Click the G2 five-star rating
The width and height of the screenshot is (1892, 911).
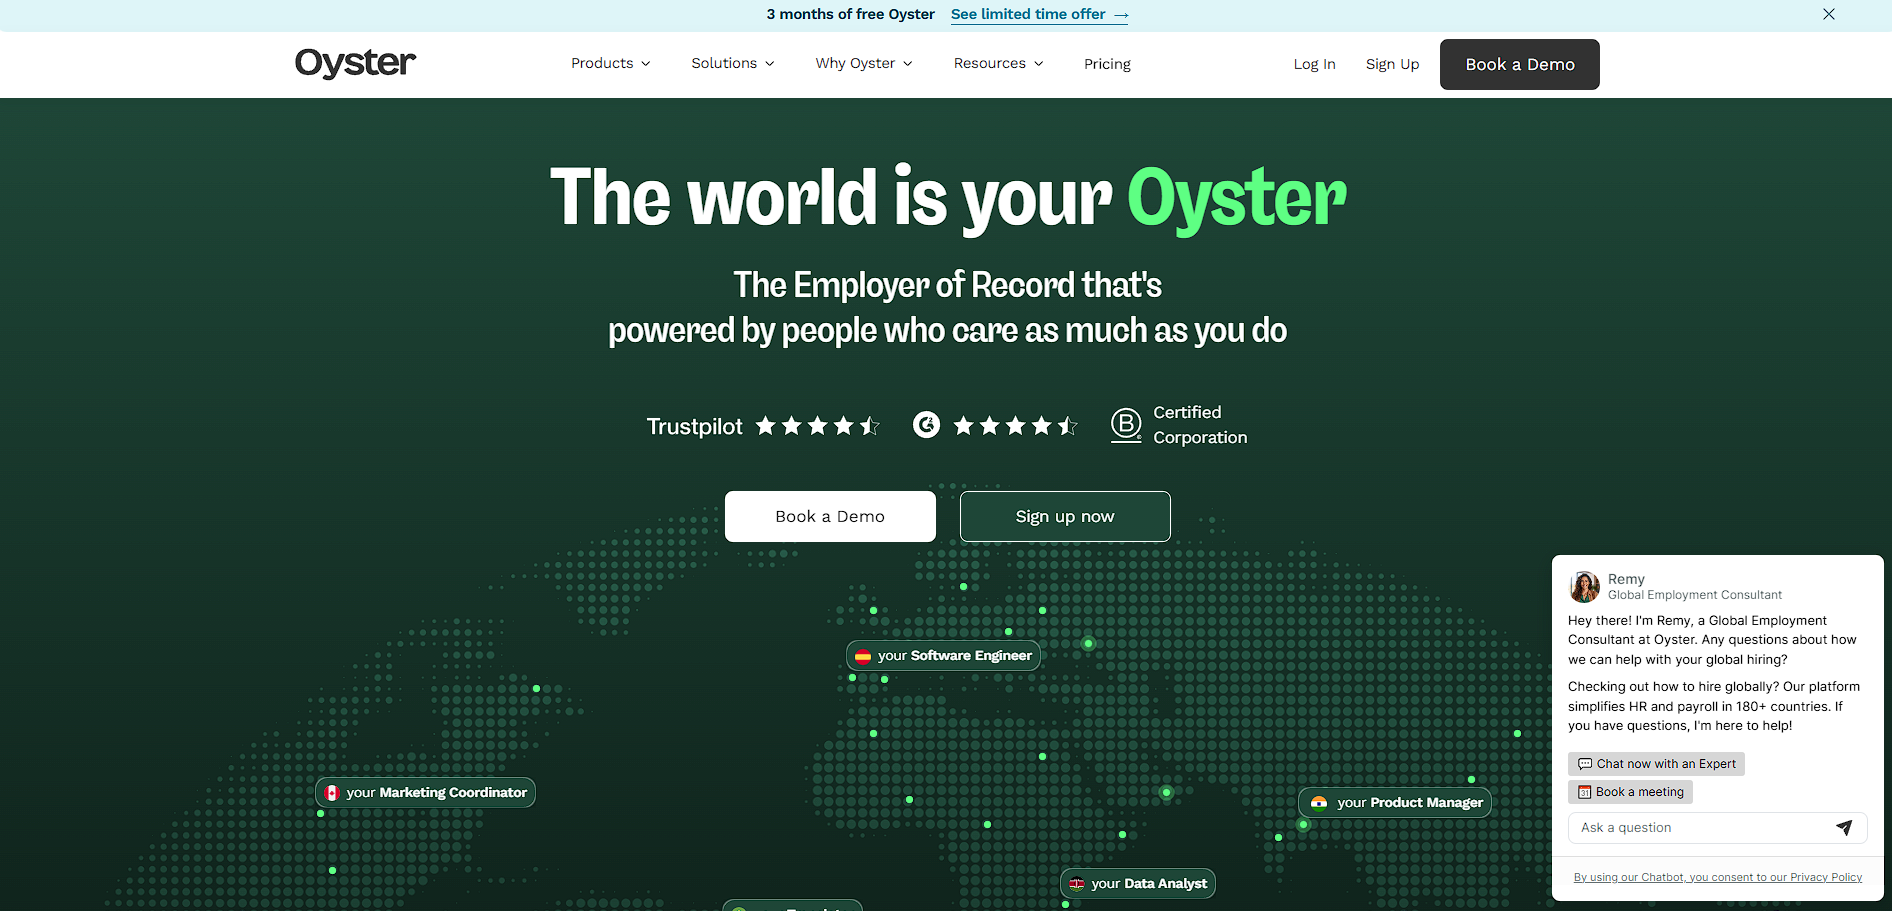coord(1015,426)
